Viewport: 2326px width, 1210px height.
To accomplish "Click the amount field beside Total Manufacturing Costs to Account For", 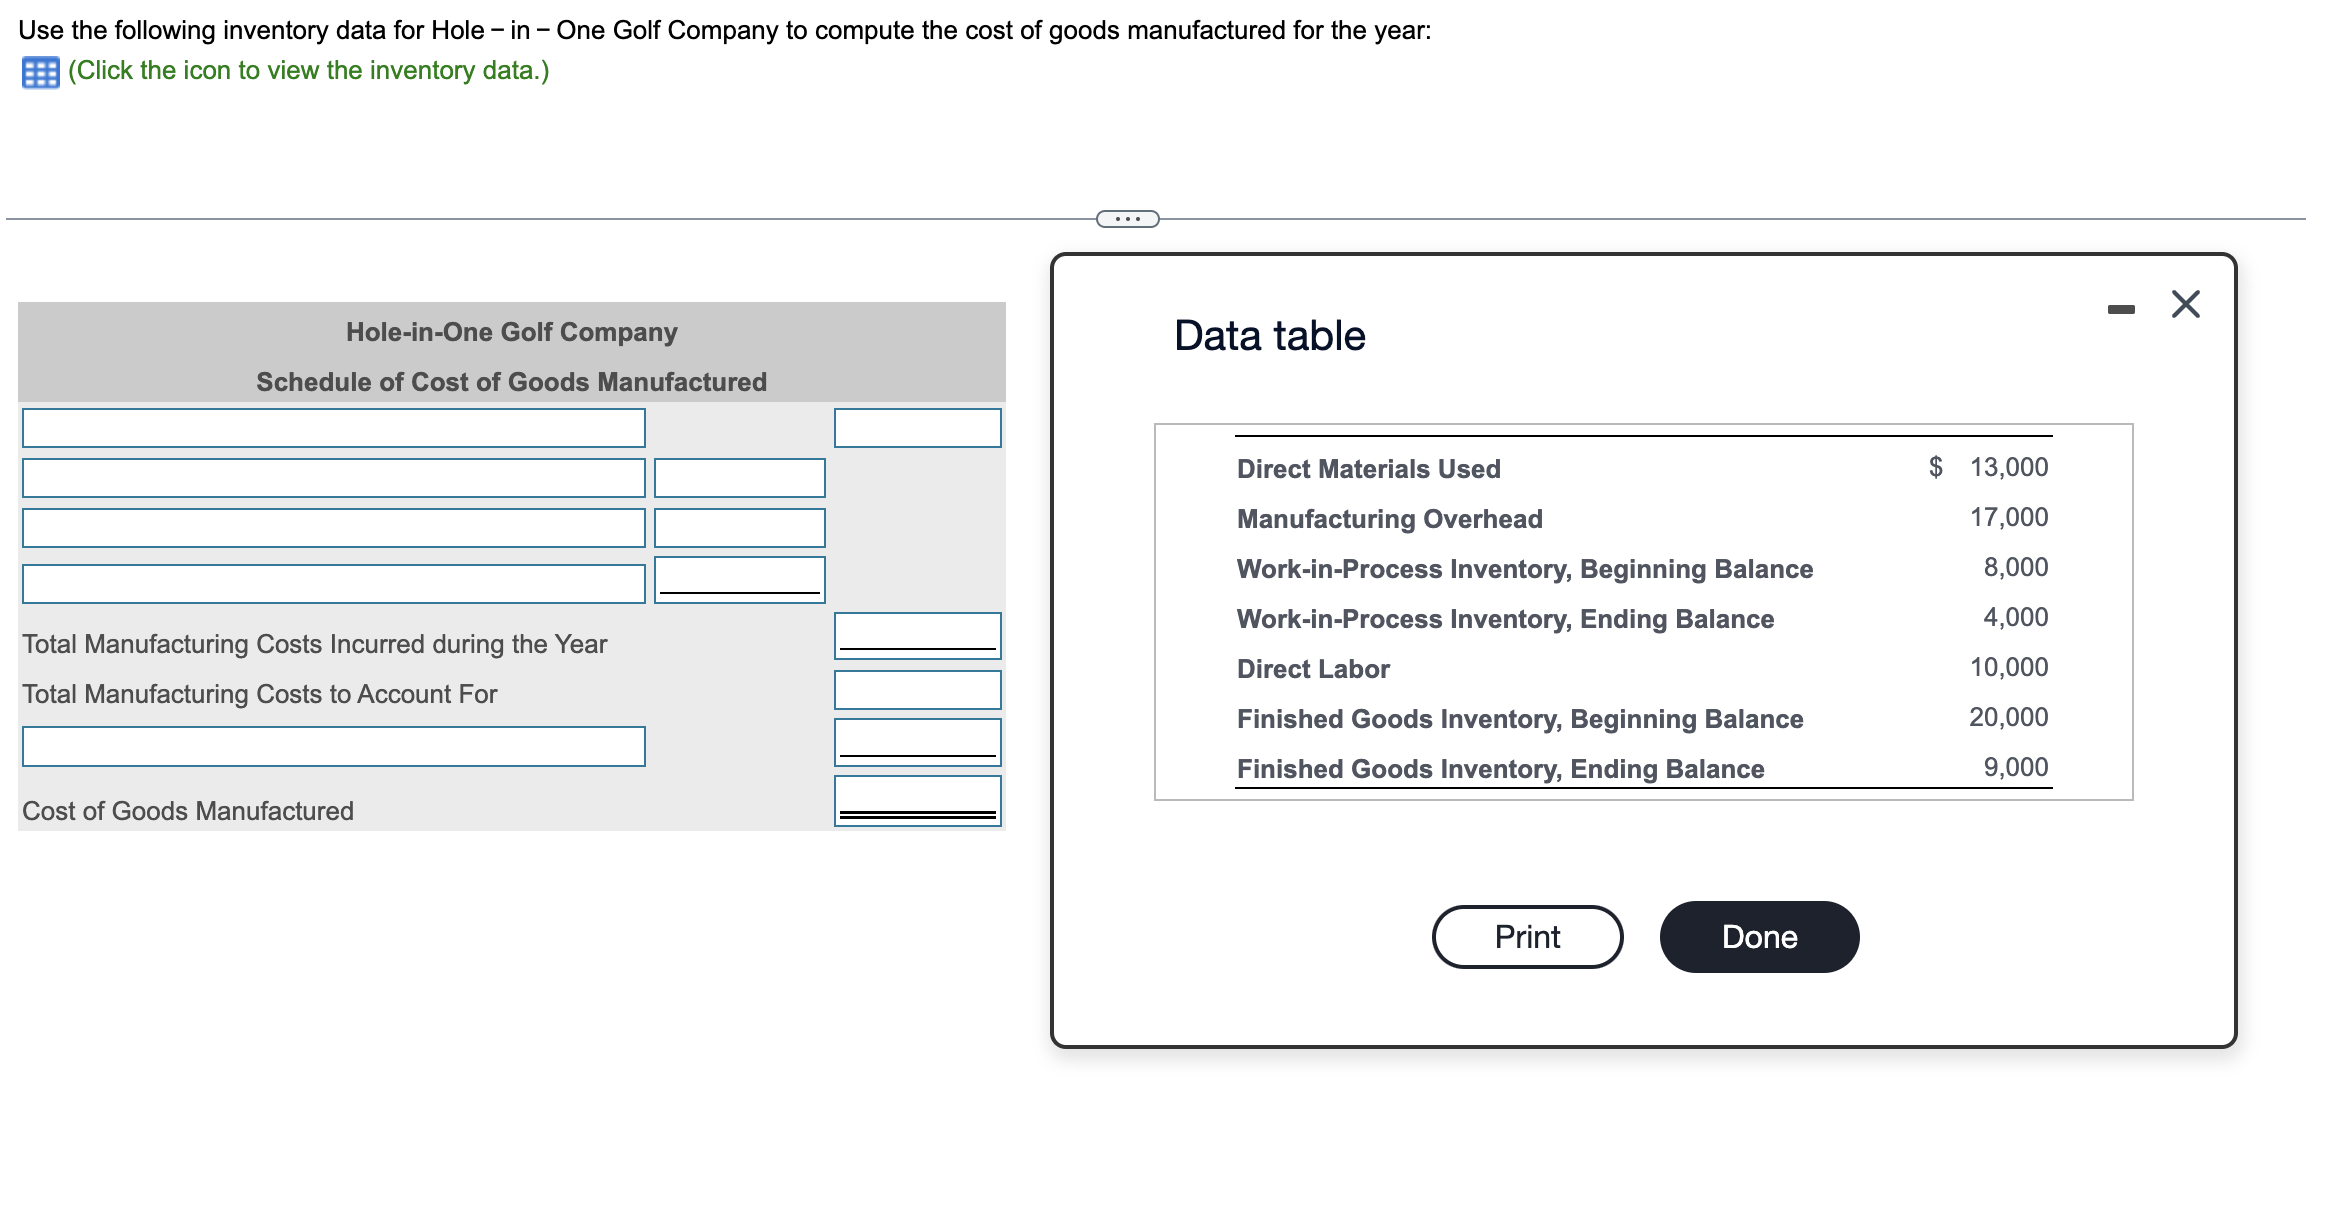I will coord(916,689).
